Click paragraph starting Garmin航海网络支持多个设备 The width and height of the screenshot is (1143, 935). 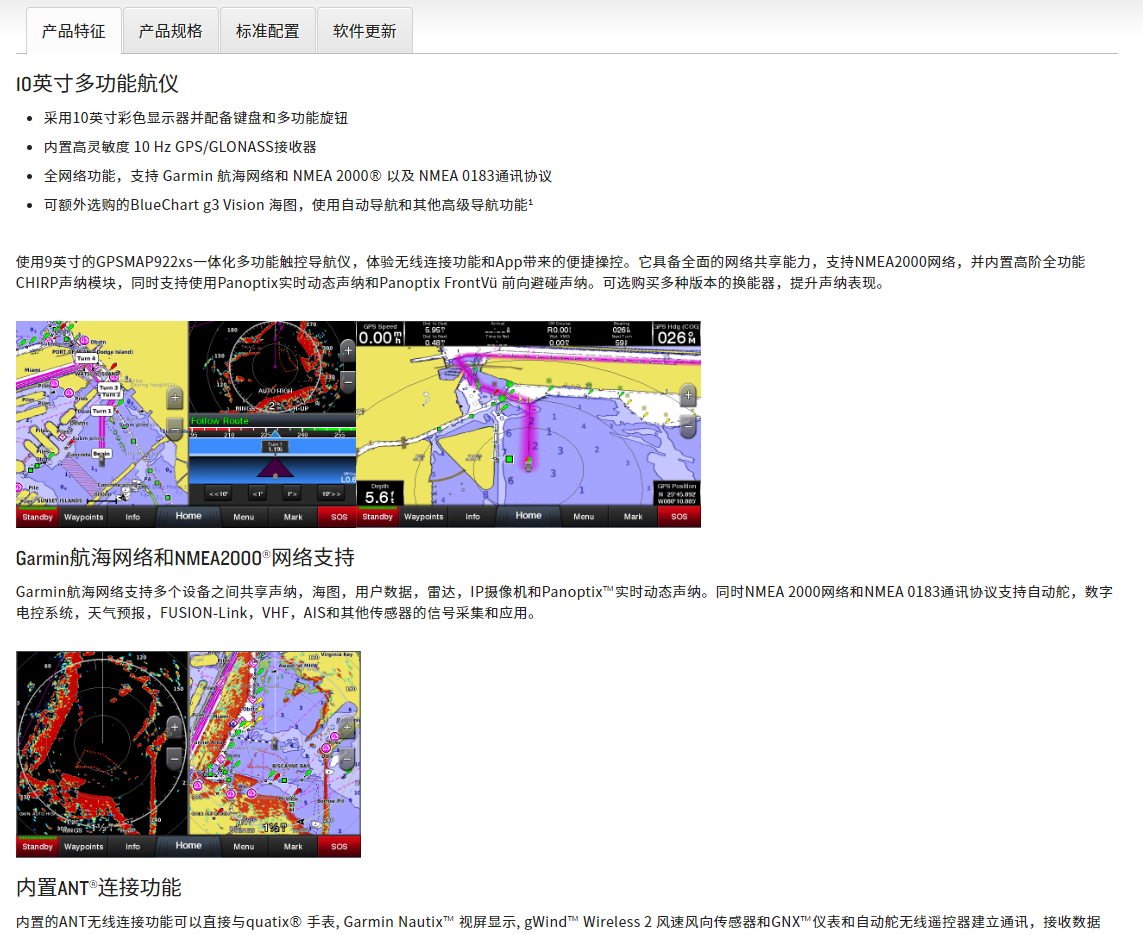564,602
